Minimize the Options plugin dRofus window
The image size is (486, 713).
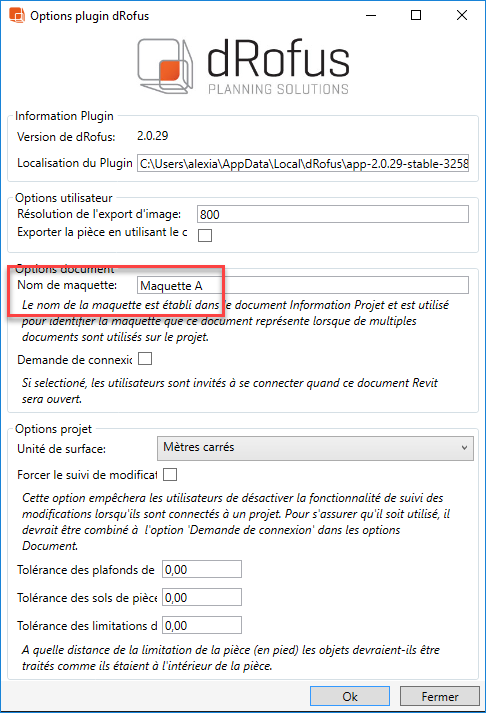pyautogui.click(x=371, y=15)
